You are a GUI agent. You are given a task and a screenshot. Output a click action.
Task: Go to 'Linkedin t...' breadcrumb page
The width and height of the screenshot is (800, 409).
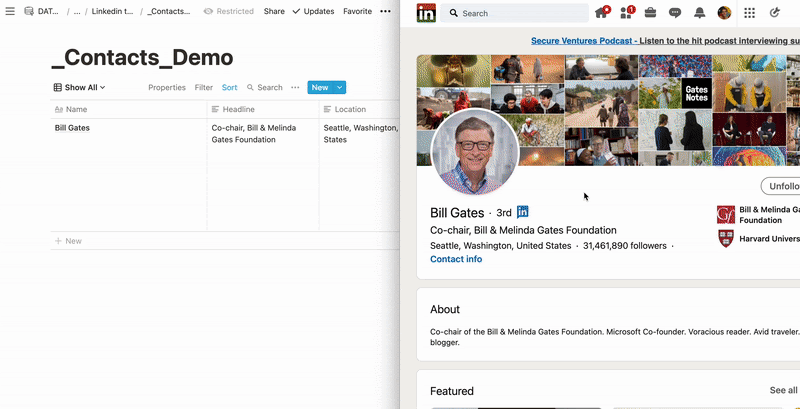click(112, 11)
